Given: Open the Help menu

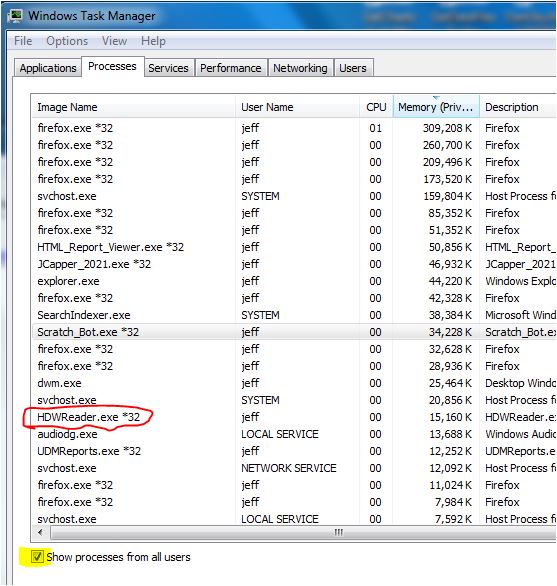Looking at the screenshot, I should pos(153,41).
